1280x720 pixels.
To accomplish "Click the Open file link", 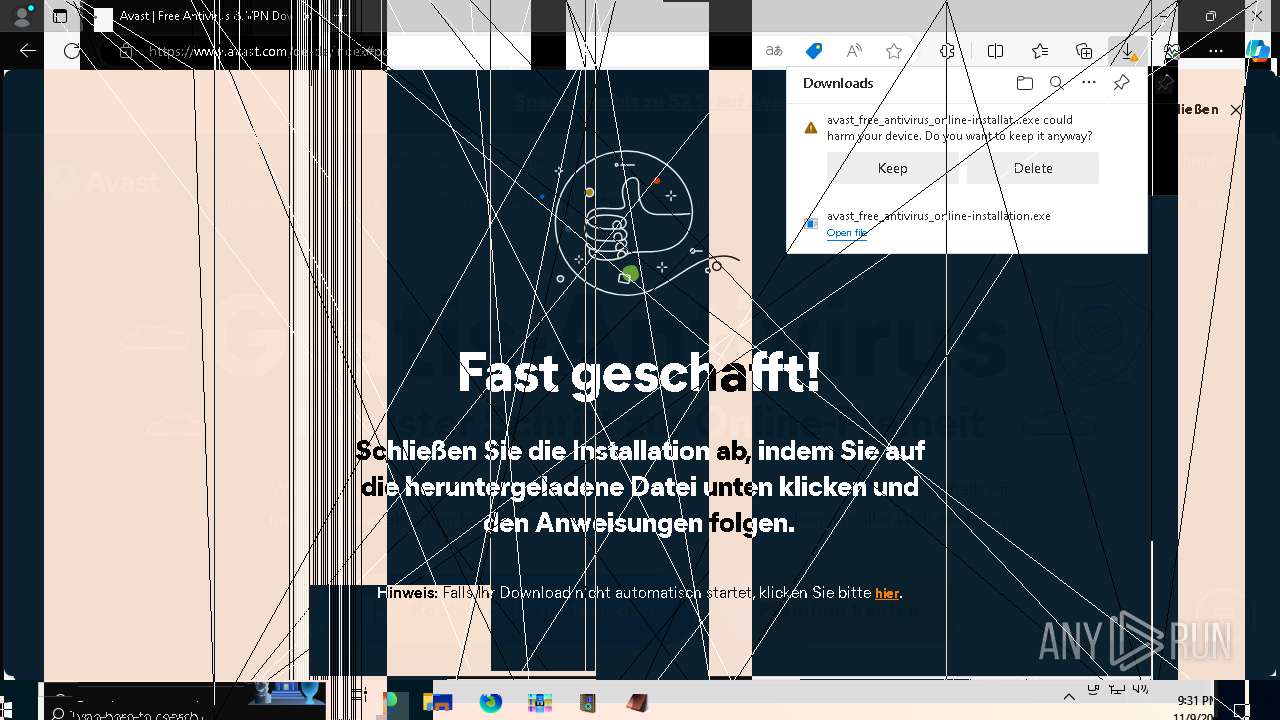I will pos(846,233).
